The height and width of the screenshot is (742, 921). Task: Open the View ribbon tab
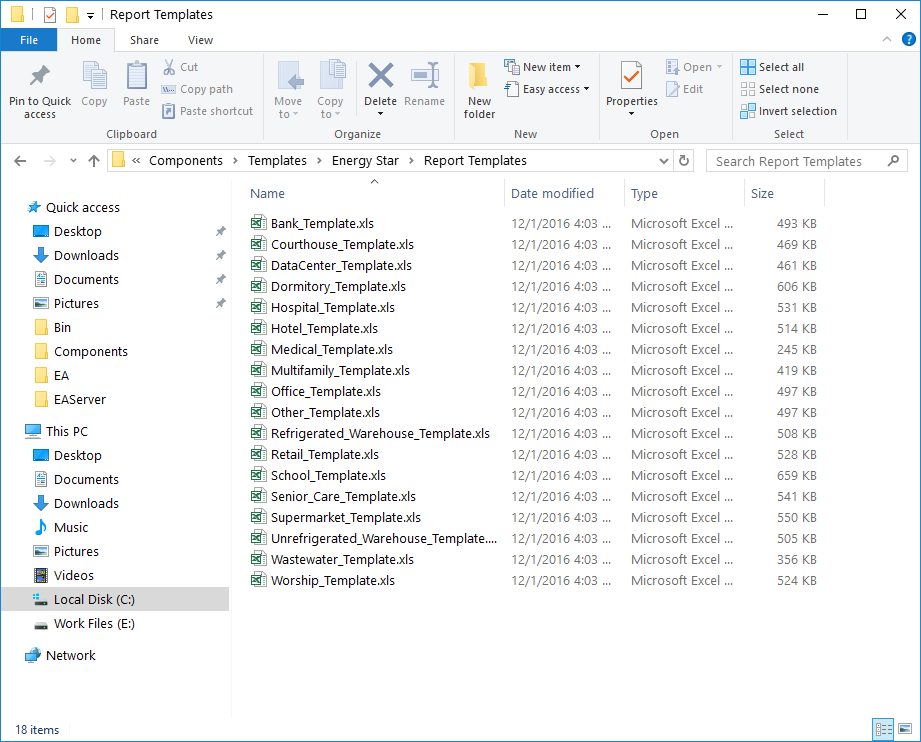200,40
